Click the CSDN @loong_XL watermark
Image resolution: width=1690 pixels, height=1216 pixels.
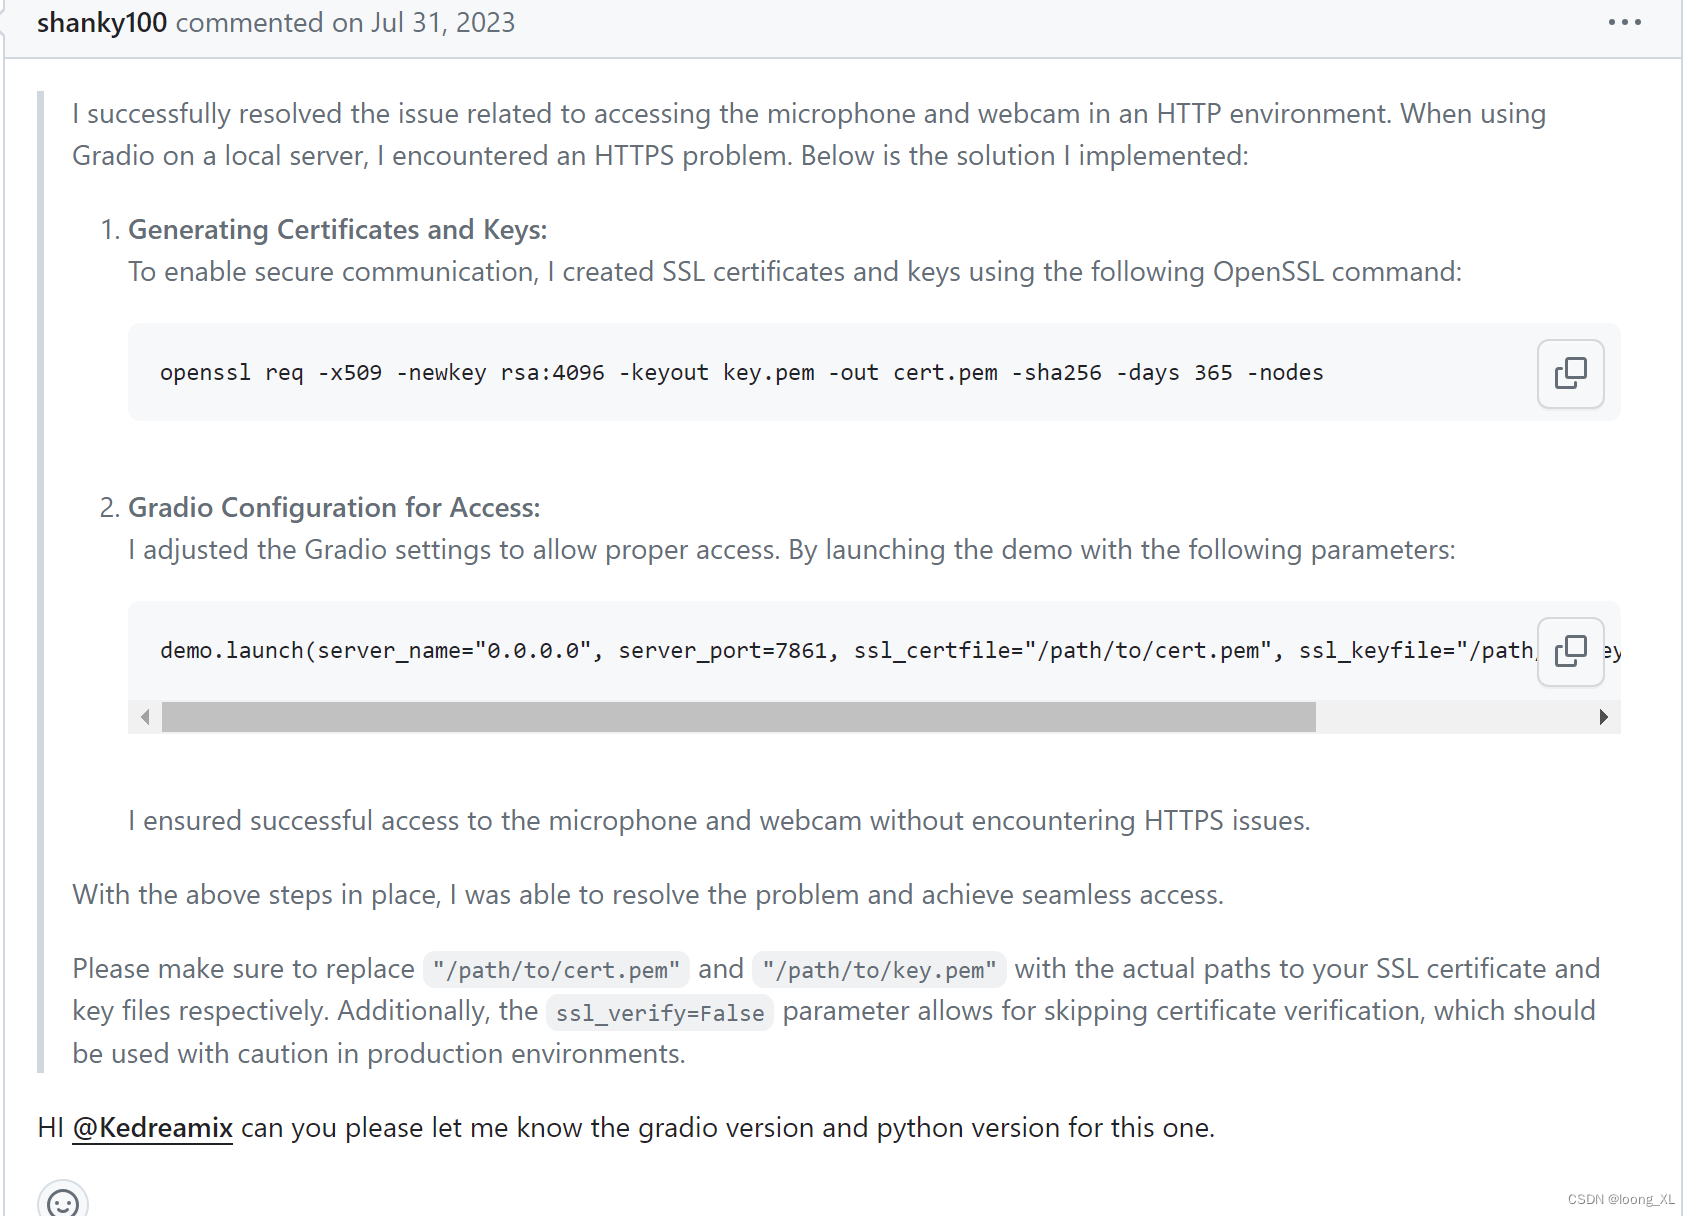coord(1620,1199)
